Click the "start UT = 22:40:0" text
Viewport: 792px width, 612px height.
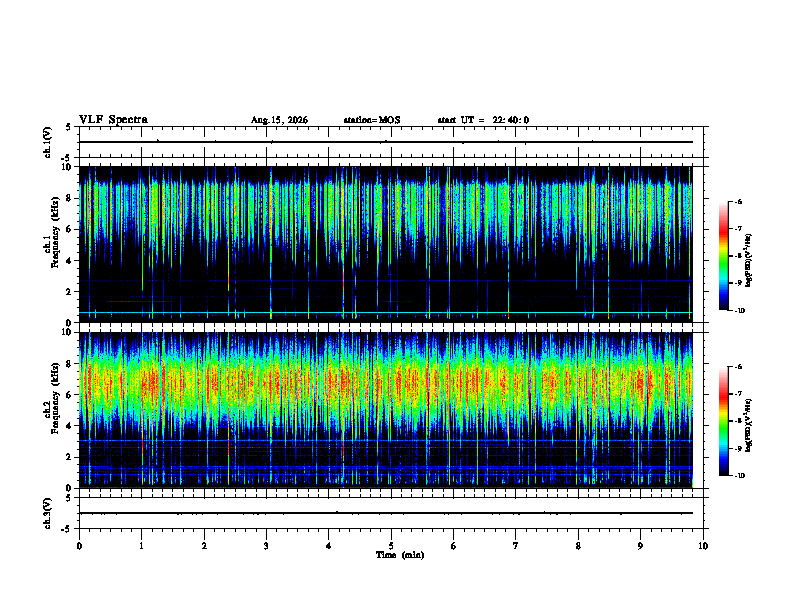click(x=483, y=120)
